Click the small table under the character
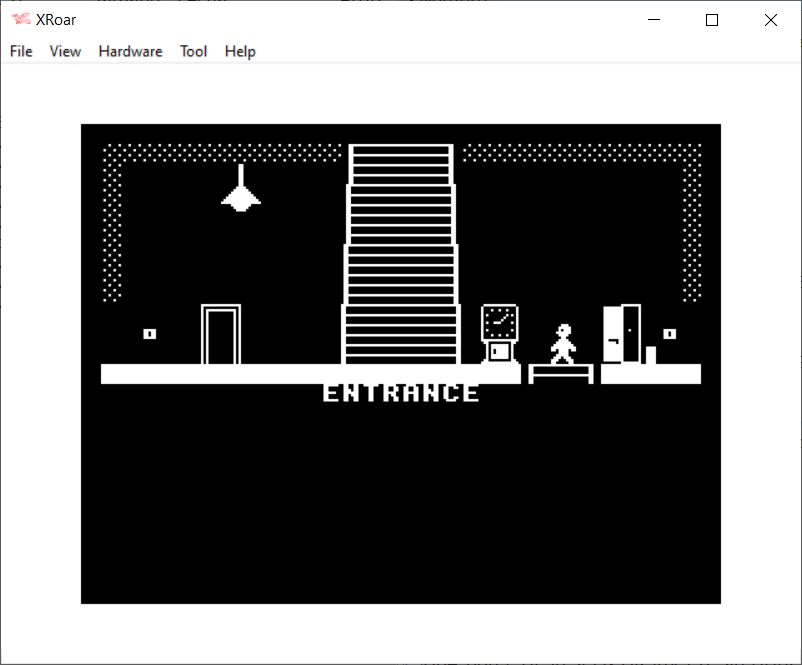 coord(561,373)
